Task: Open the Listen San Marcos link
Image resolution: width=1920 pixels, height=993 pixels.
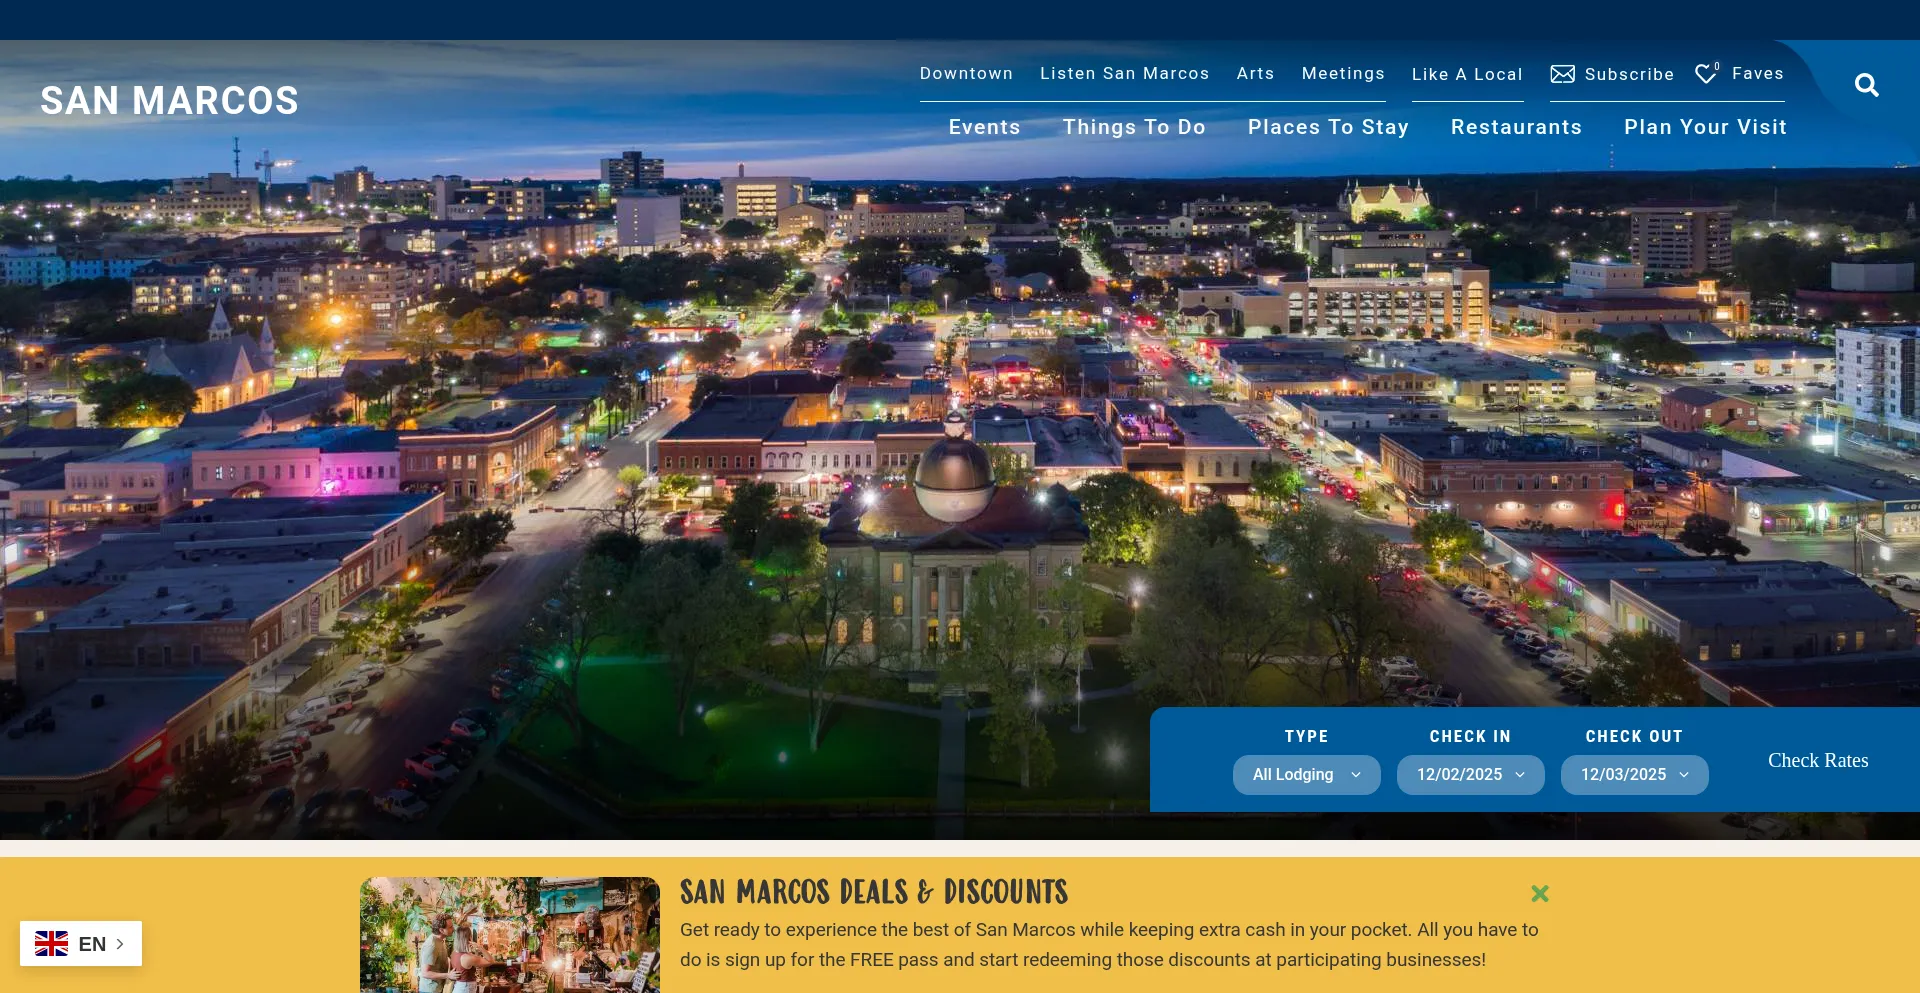Action: (x=1124, y=73)
